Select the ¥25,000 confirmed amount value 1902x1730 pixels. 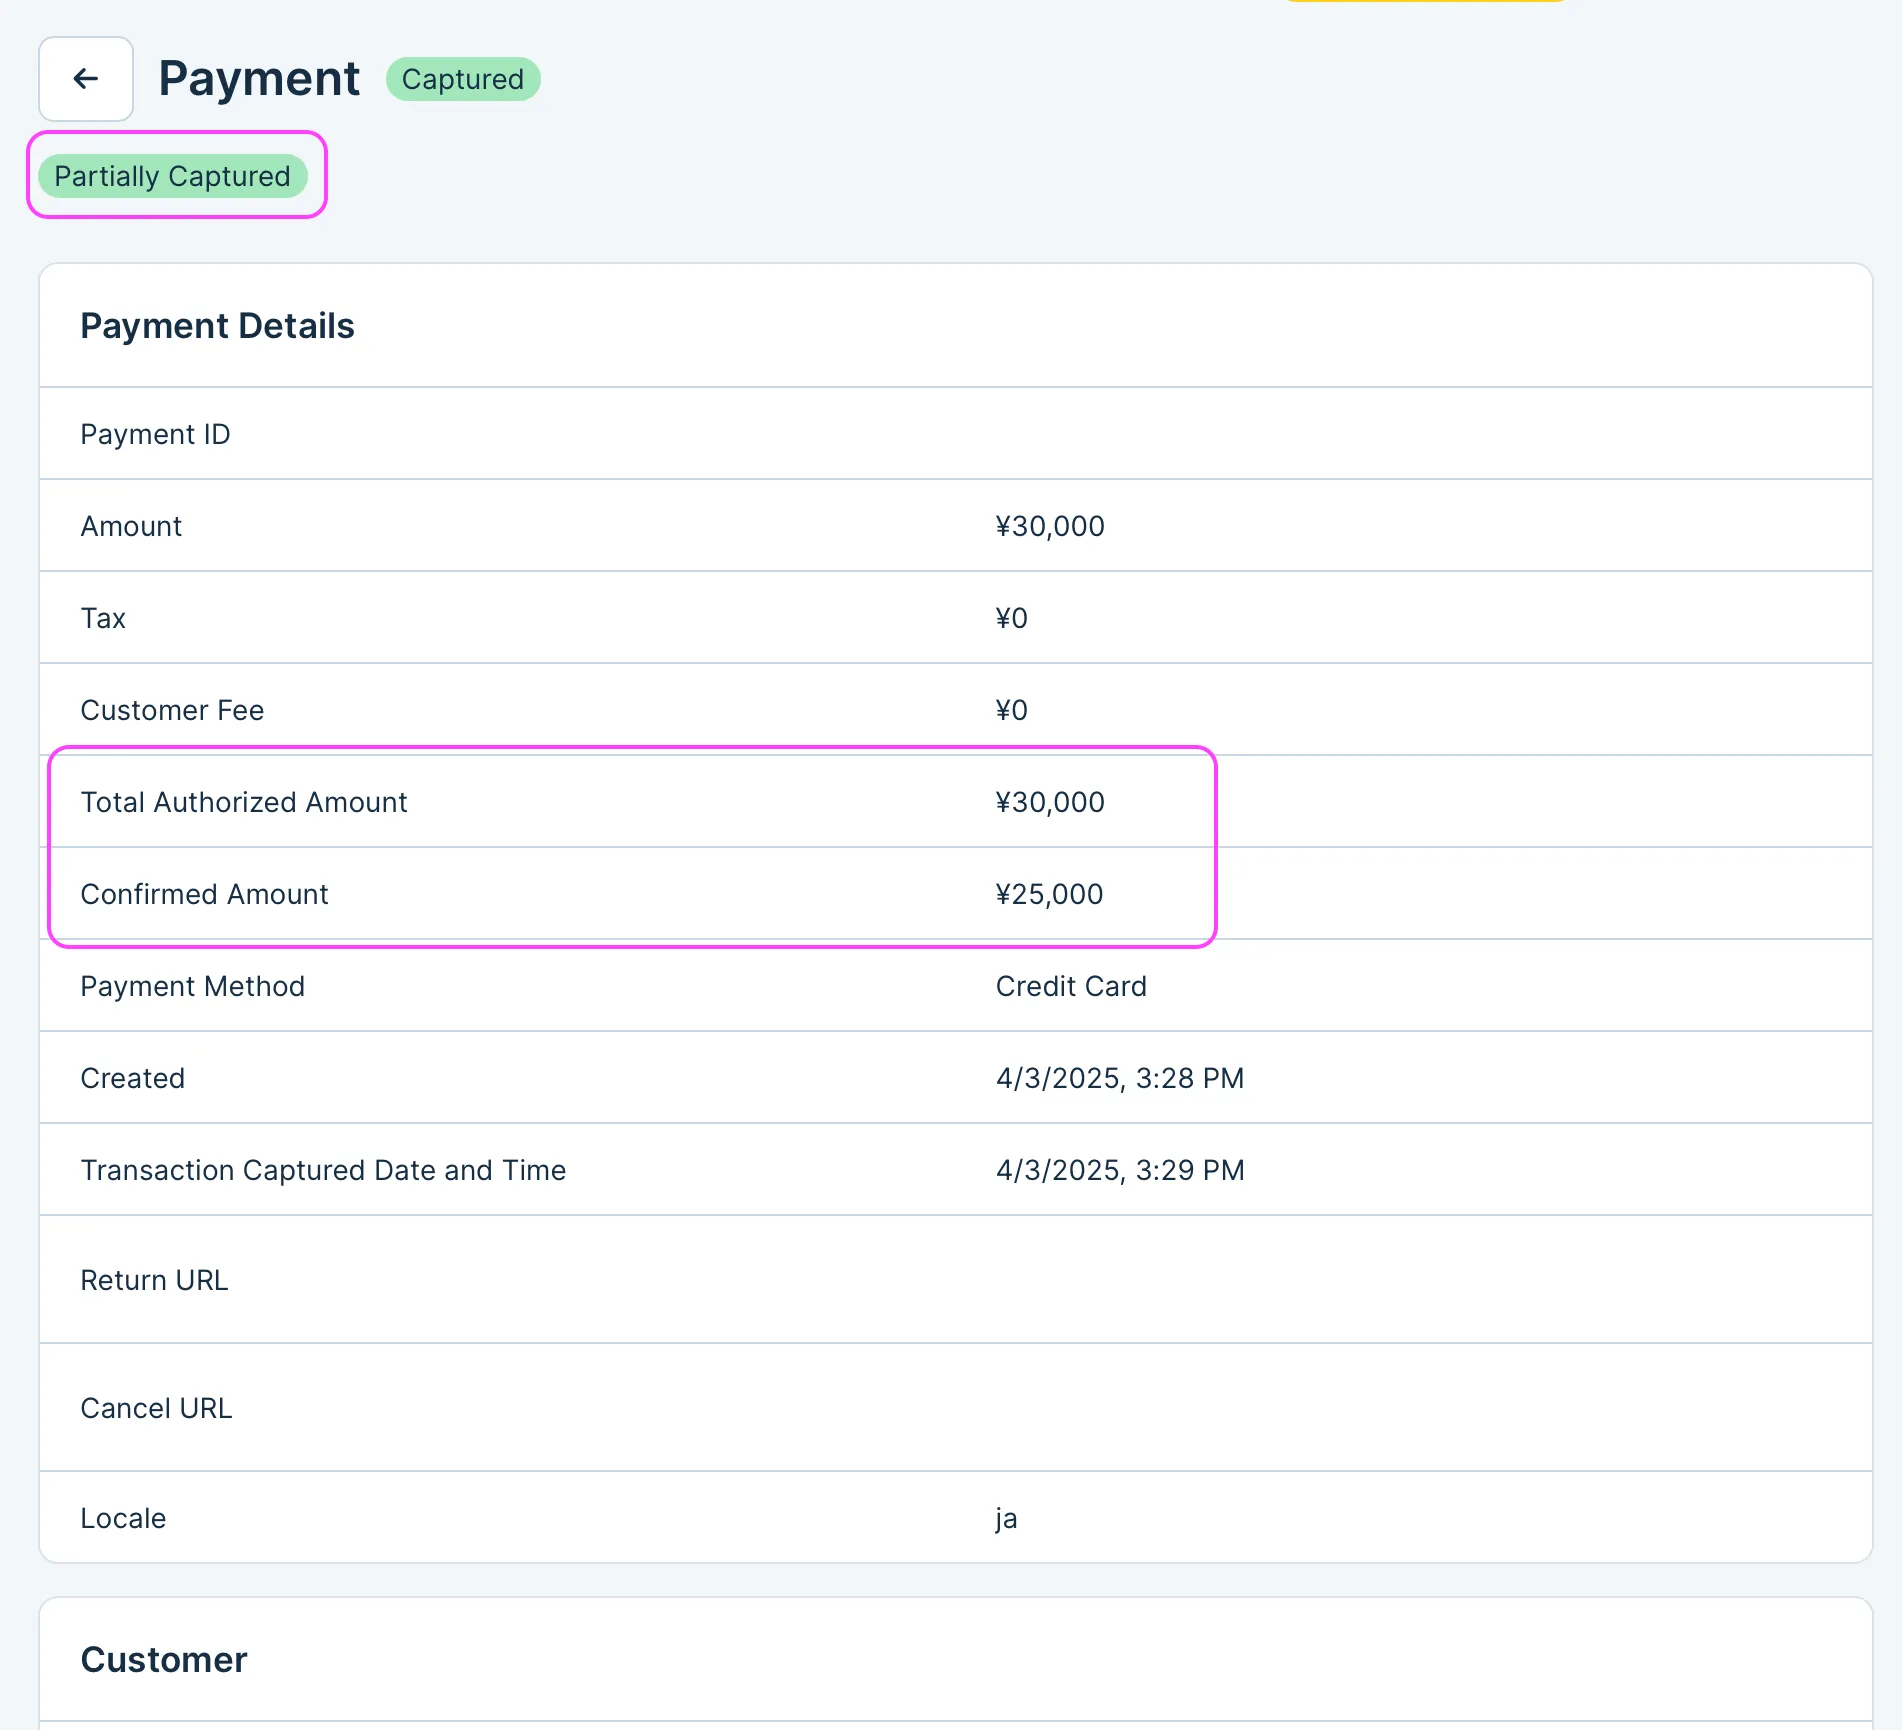pos(1049,894)
